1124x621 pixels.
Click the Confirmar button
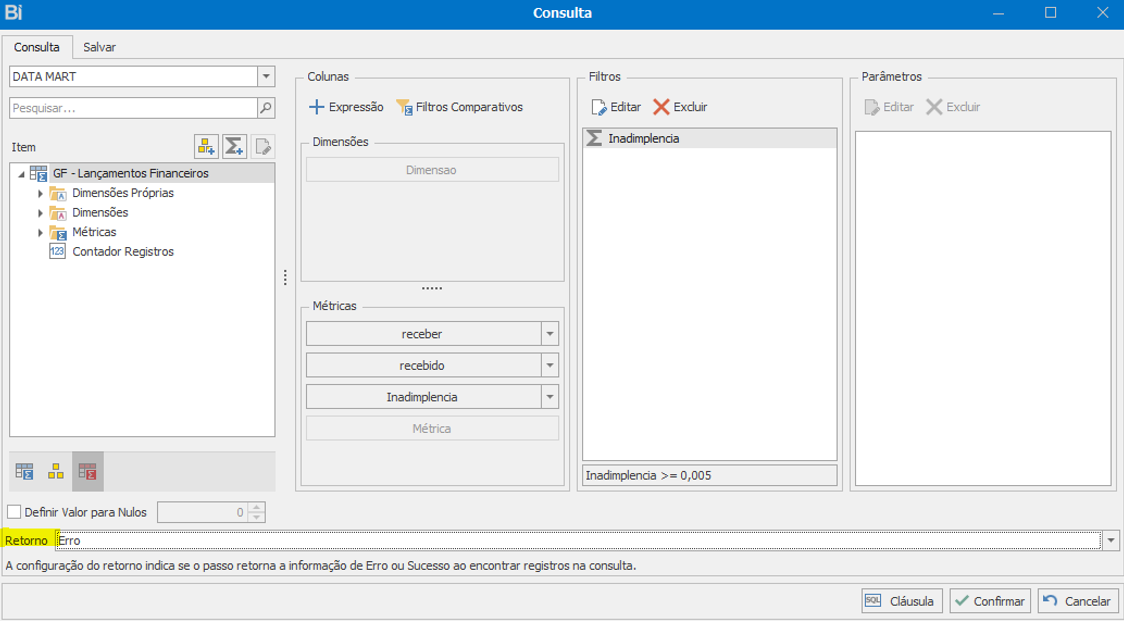tap(990, 601)
